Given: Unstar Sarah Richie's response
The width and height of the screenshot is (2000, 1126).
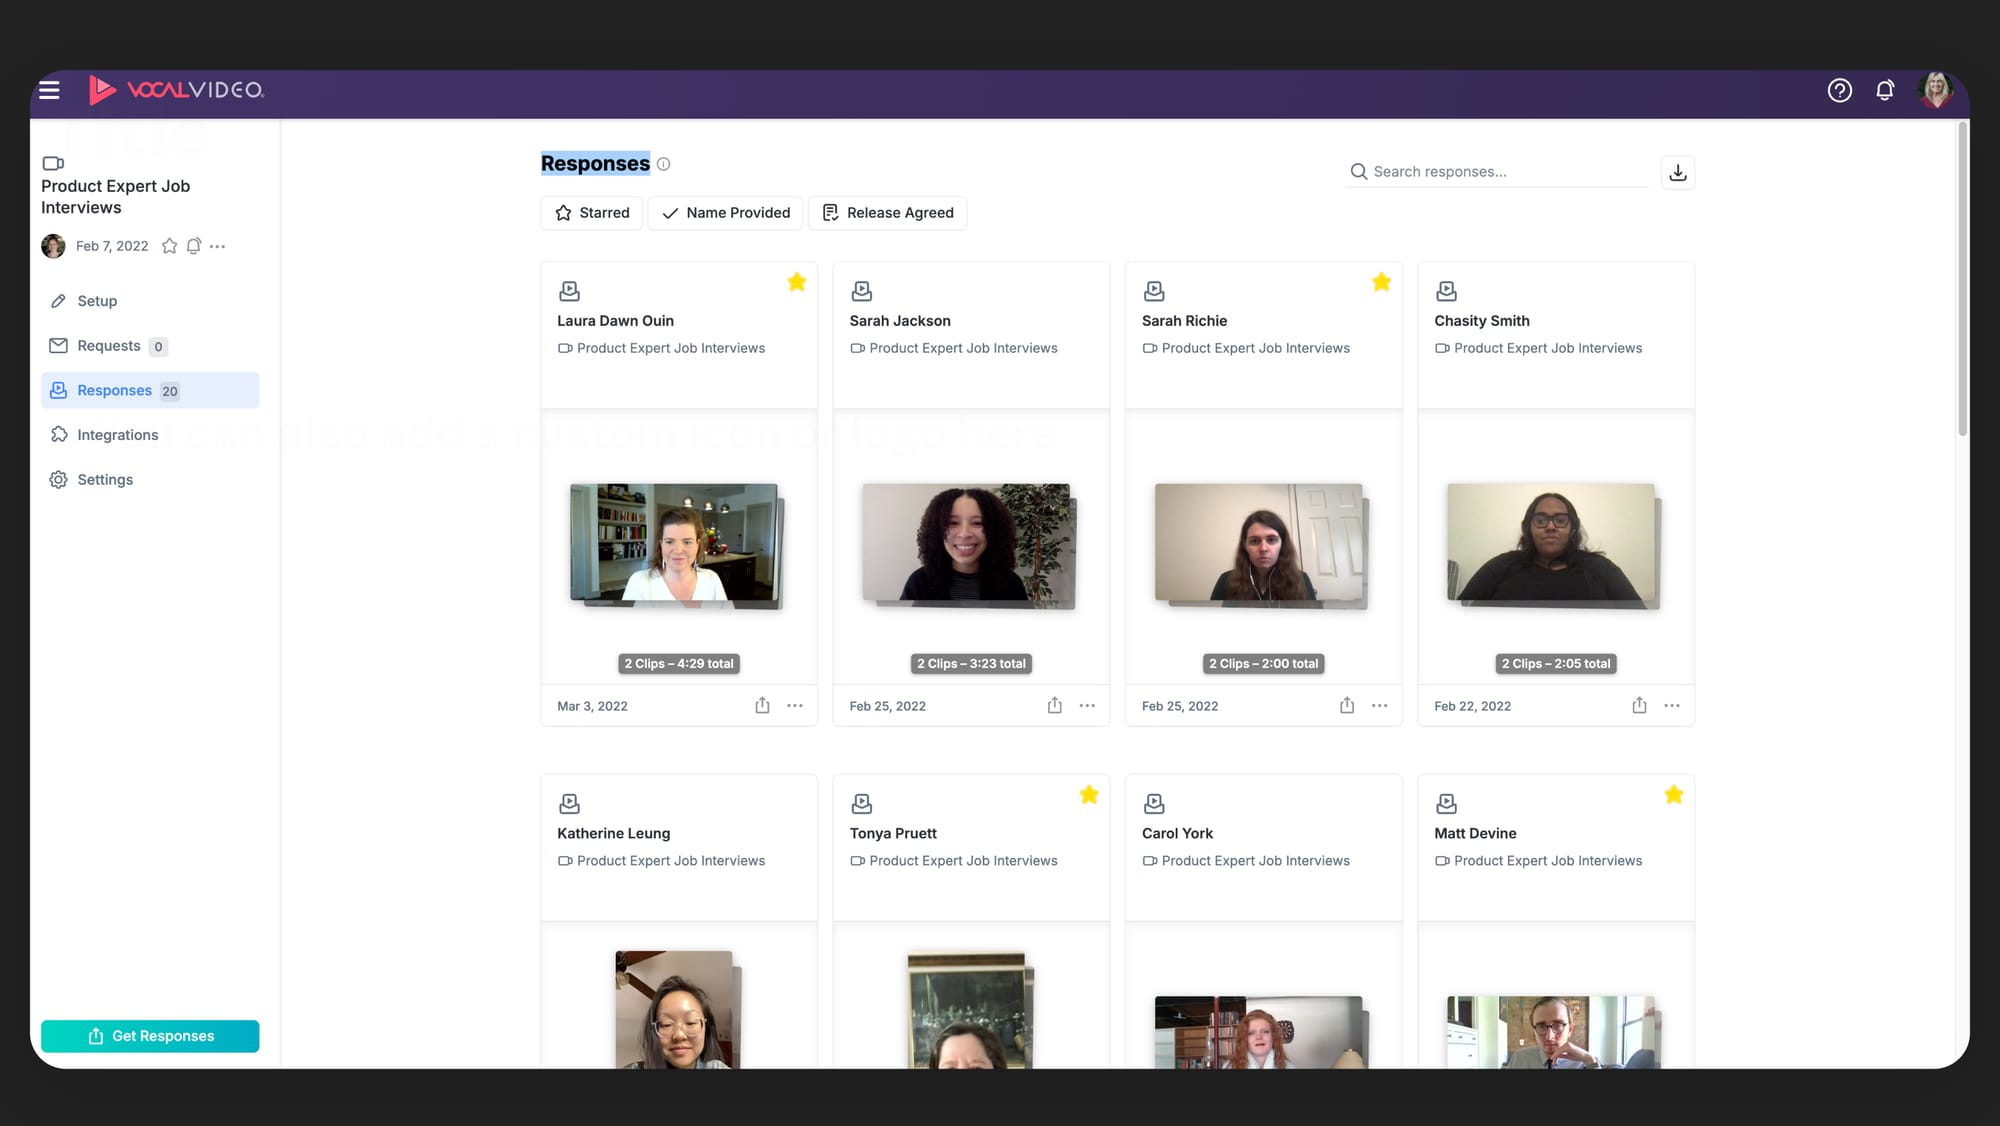Looking at the screenshot, I should [1381, 282].
